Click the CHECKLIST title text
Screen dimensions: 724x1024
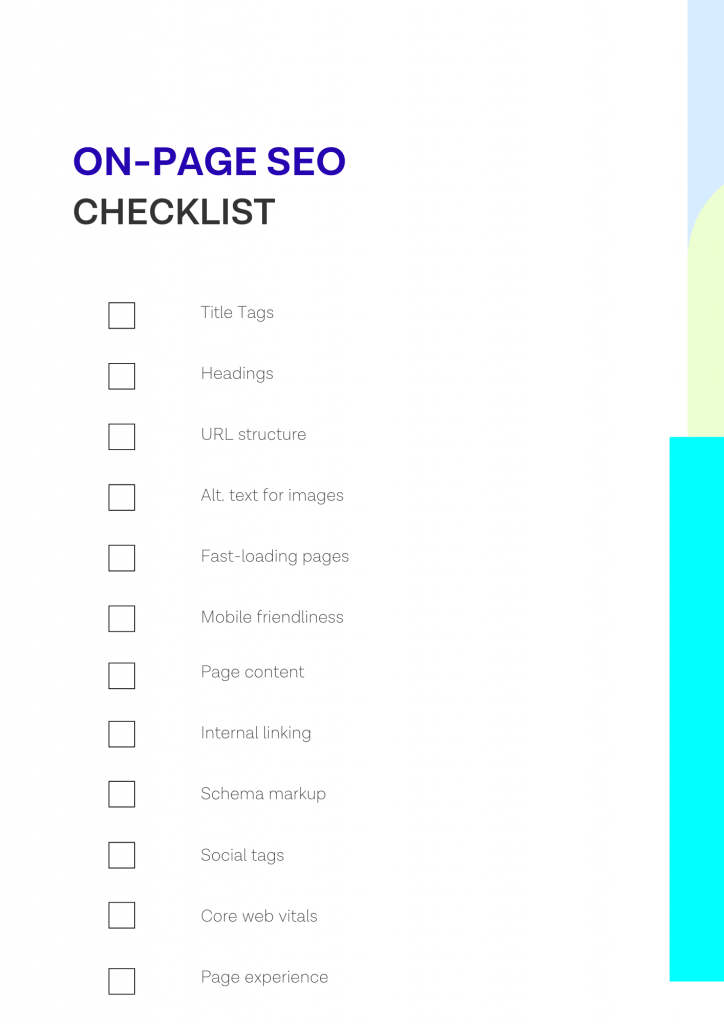(174, 212)
